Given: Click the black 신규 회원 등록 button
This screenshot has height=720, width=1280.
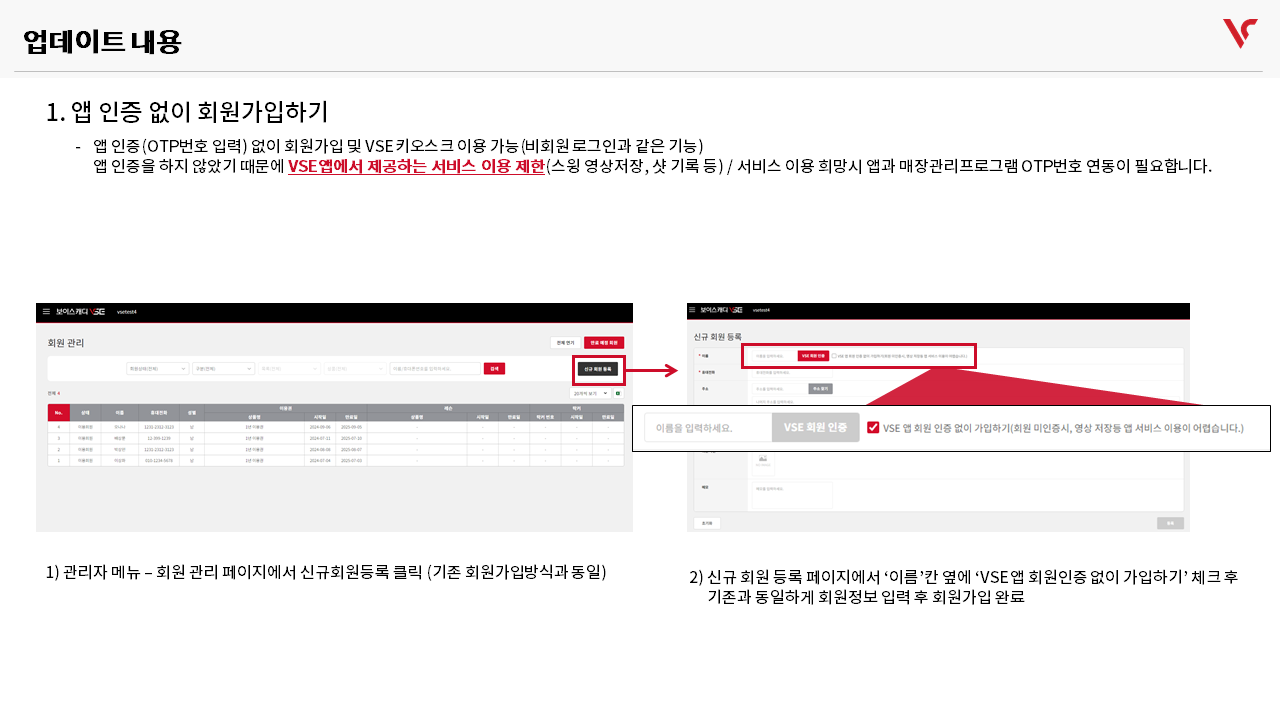Looking at the screenshot, I should 599,369.
